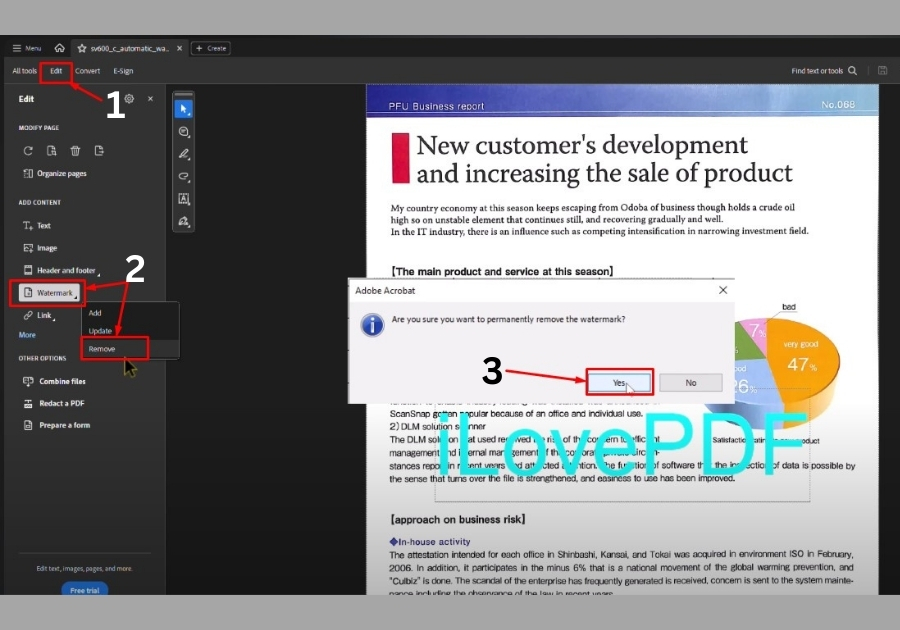Viewport: 900px width, 630px height.
Task: Open the Convert tab
Action: tap(87, 71)
